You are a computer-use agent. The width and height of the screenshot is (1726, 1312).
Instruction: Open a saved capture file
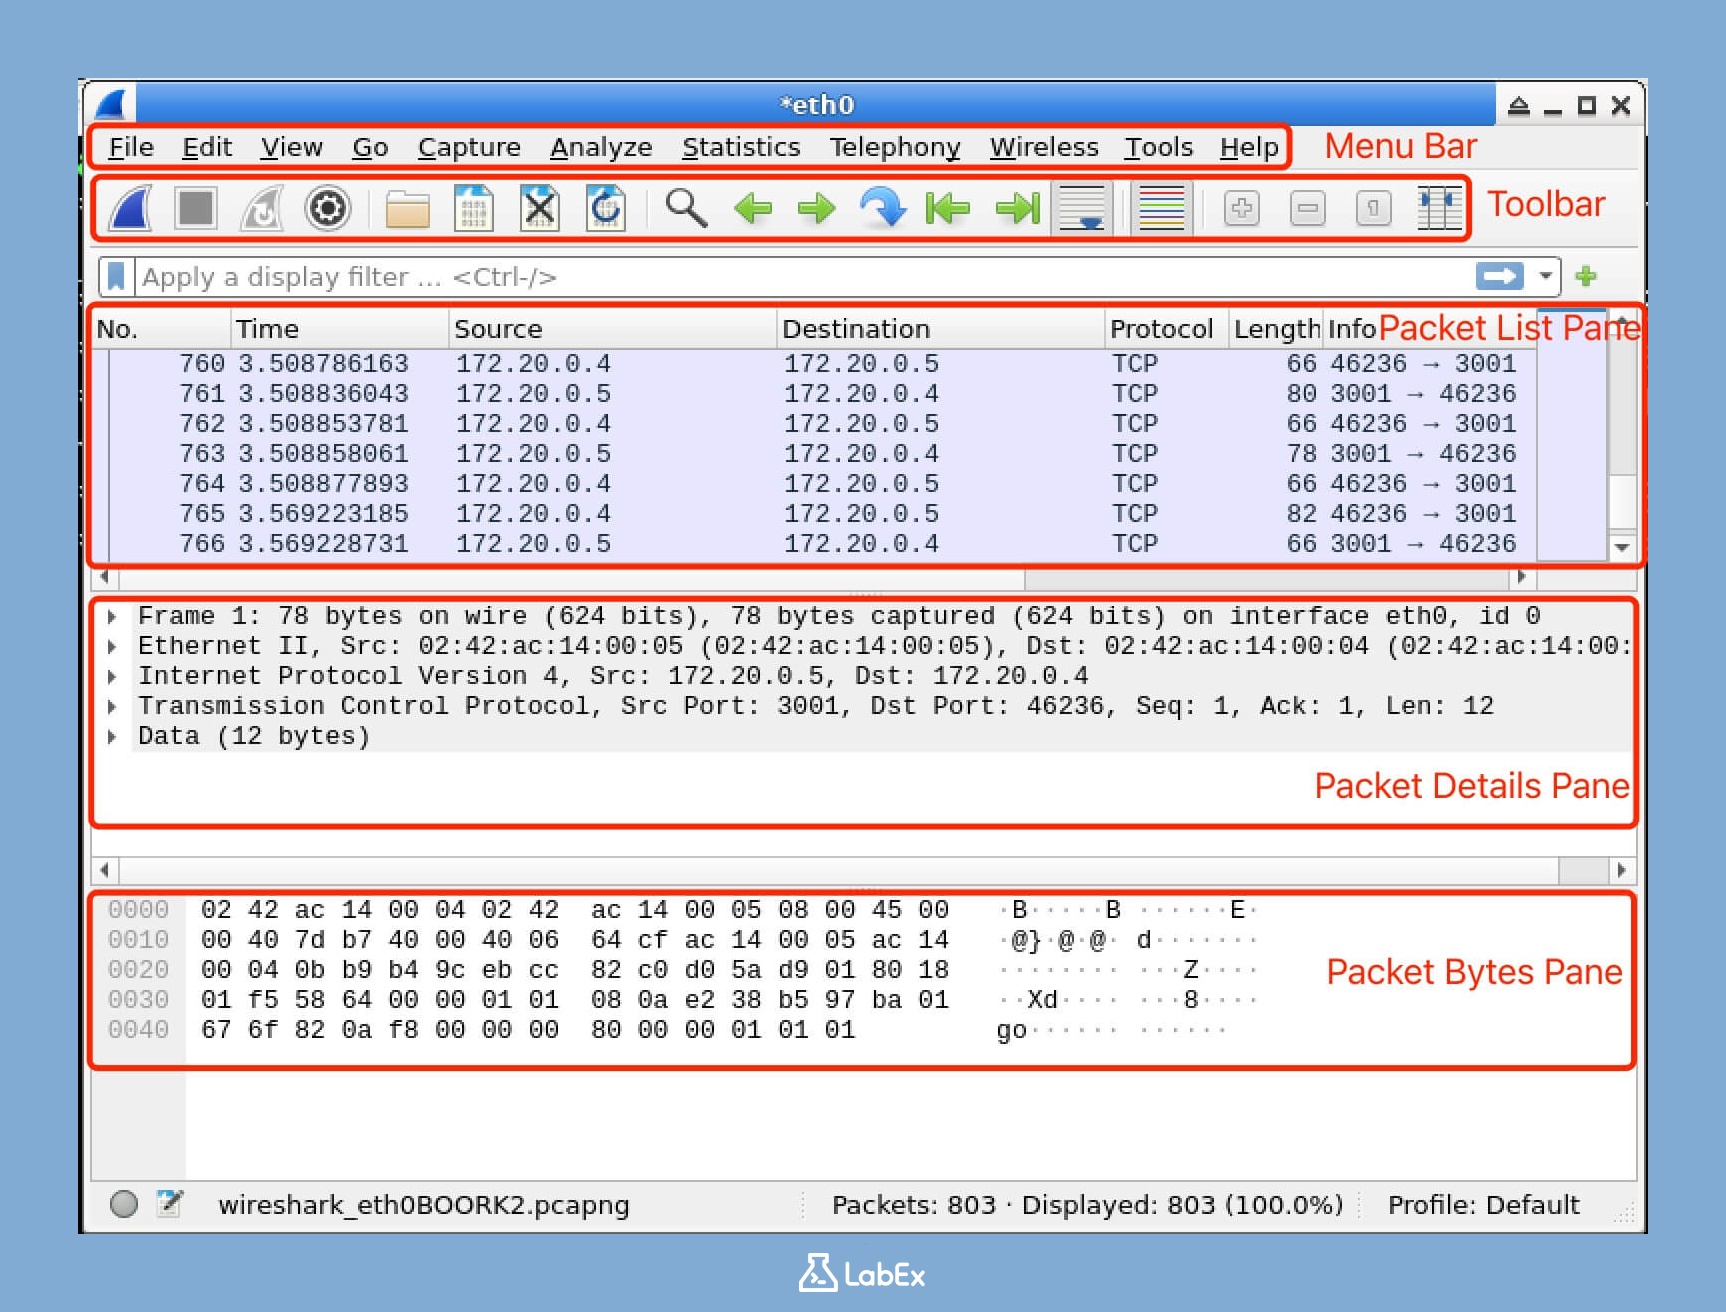405,208
